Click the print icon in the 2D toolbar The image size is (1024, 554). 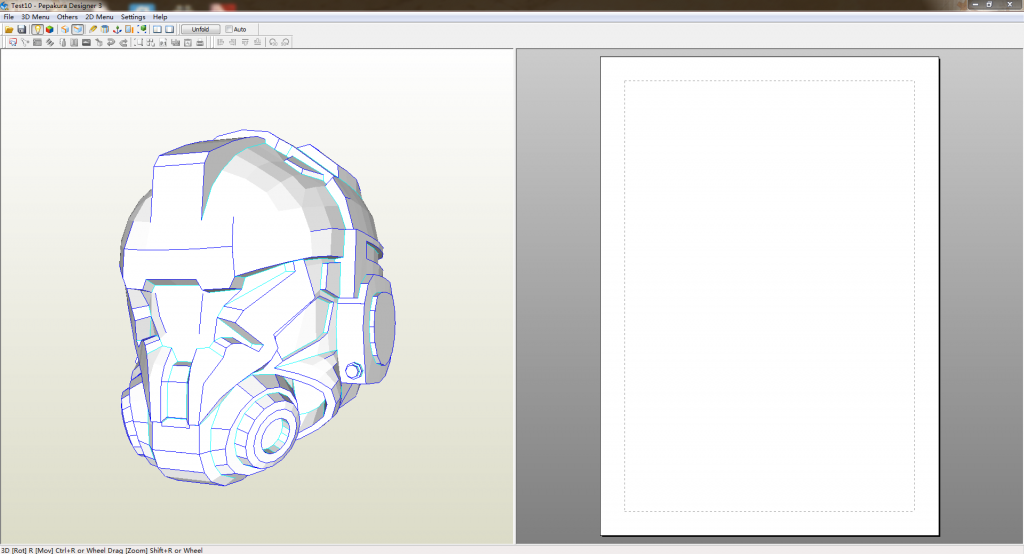point(200,42)
